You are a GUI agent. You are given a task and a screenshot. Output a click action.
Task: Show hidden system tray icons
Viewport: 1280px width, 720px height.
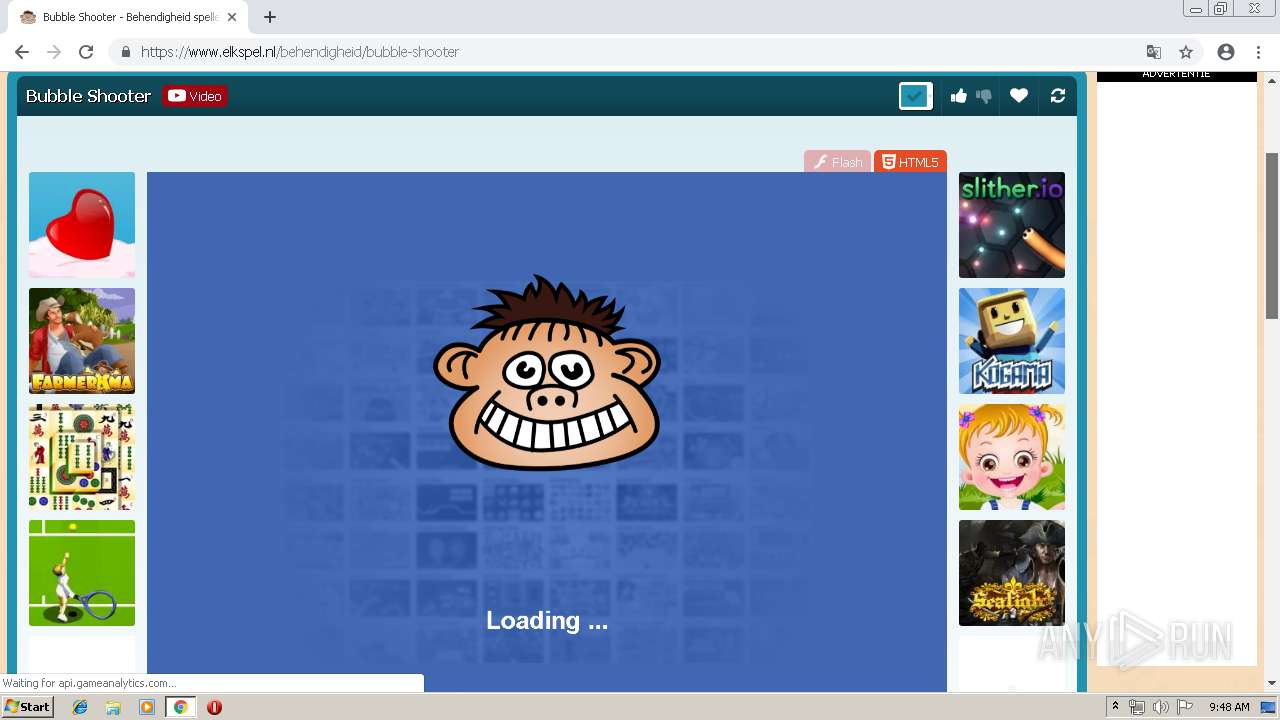1115,707
